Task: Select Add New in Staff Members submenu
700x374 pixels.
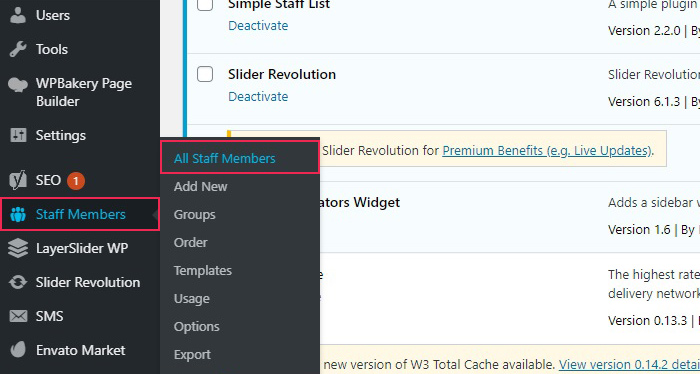Action: point(200,187)
